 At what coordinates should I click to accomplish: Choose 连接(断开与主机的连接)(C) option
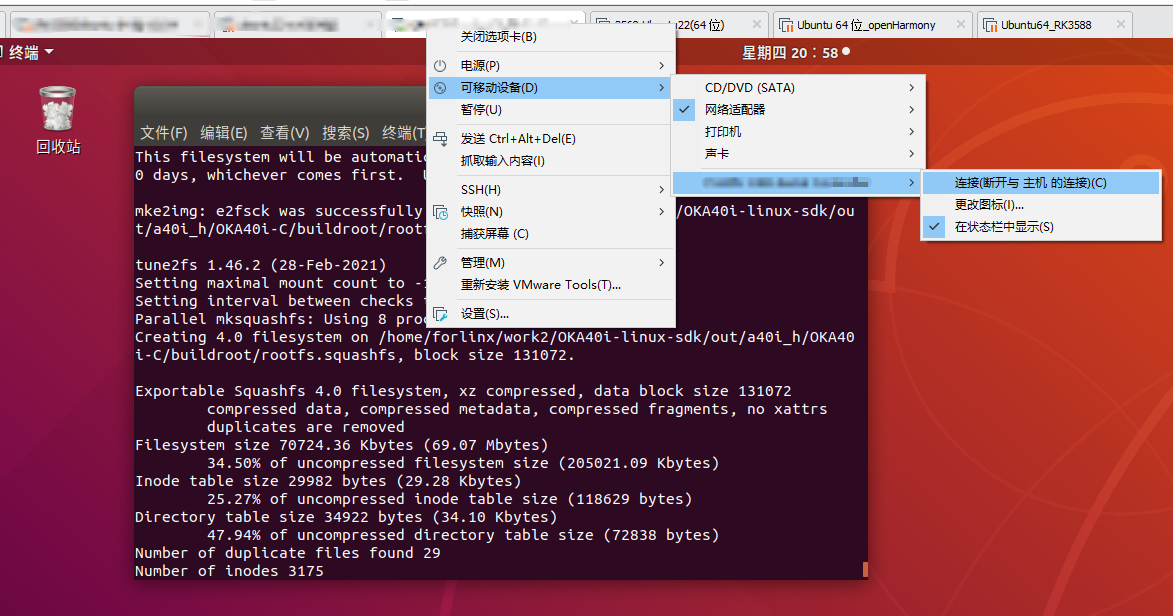[1030, 183]
